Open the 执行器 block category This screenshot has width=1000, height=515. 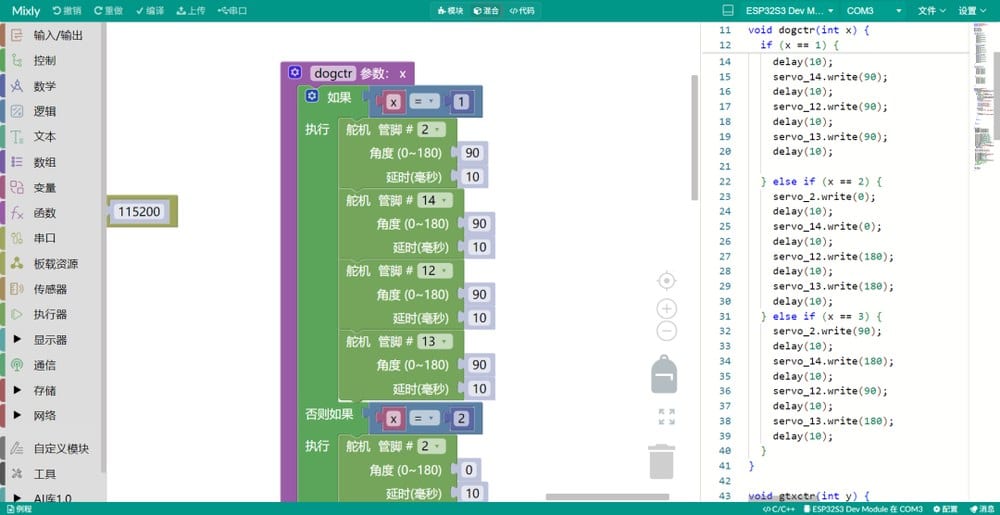click(x=51, y=314)
